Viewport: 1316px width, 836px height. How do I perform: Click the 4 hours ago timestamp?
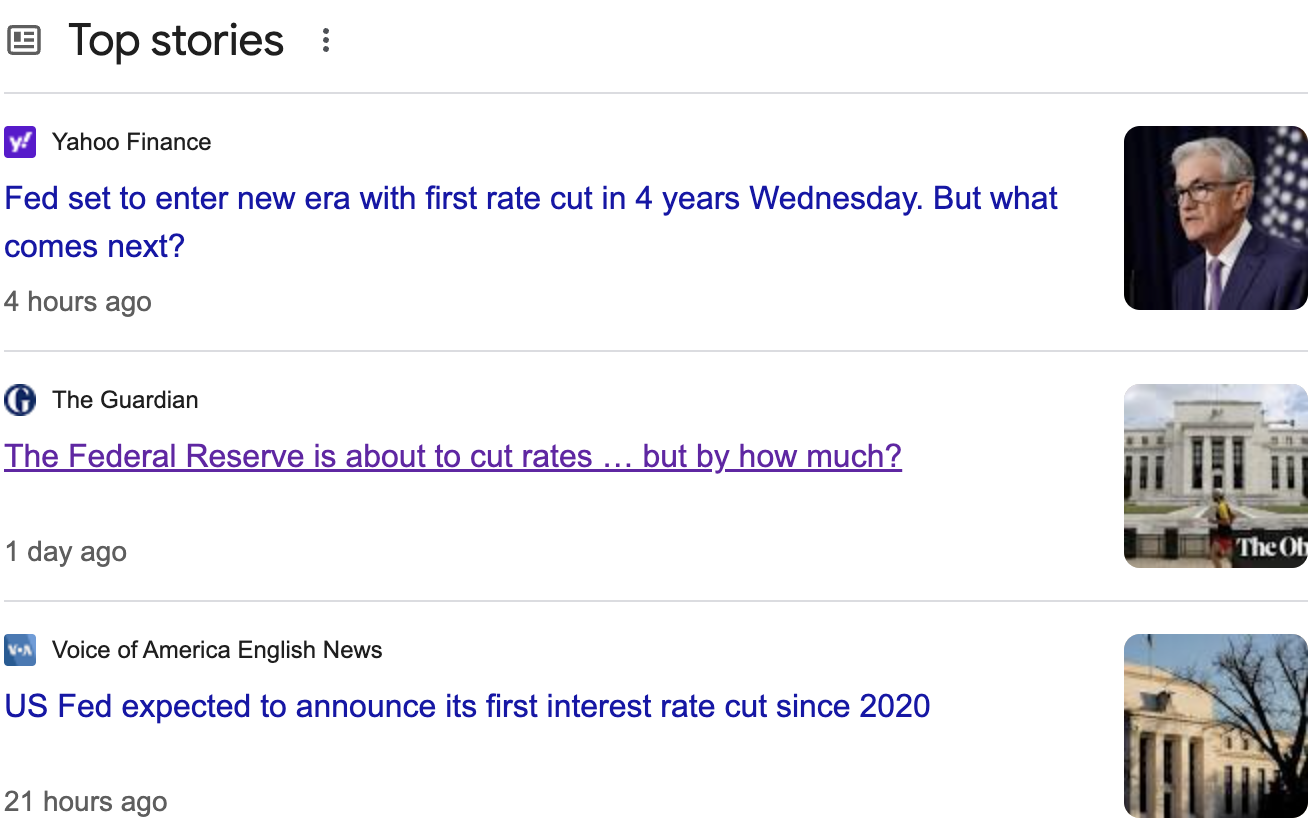(78, 302)
